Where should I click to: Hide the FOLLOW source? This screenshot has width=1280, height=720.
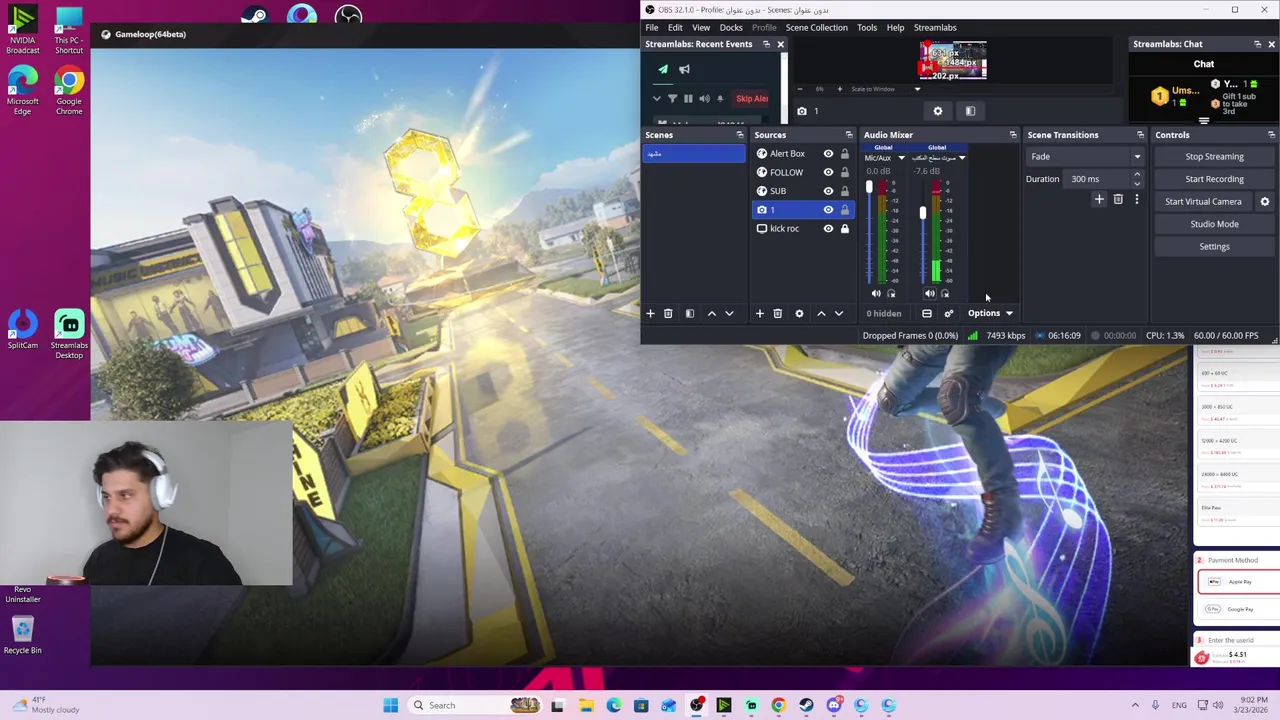828,172
